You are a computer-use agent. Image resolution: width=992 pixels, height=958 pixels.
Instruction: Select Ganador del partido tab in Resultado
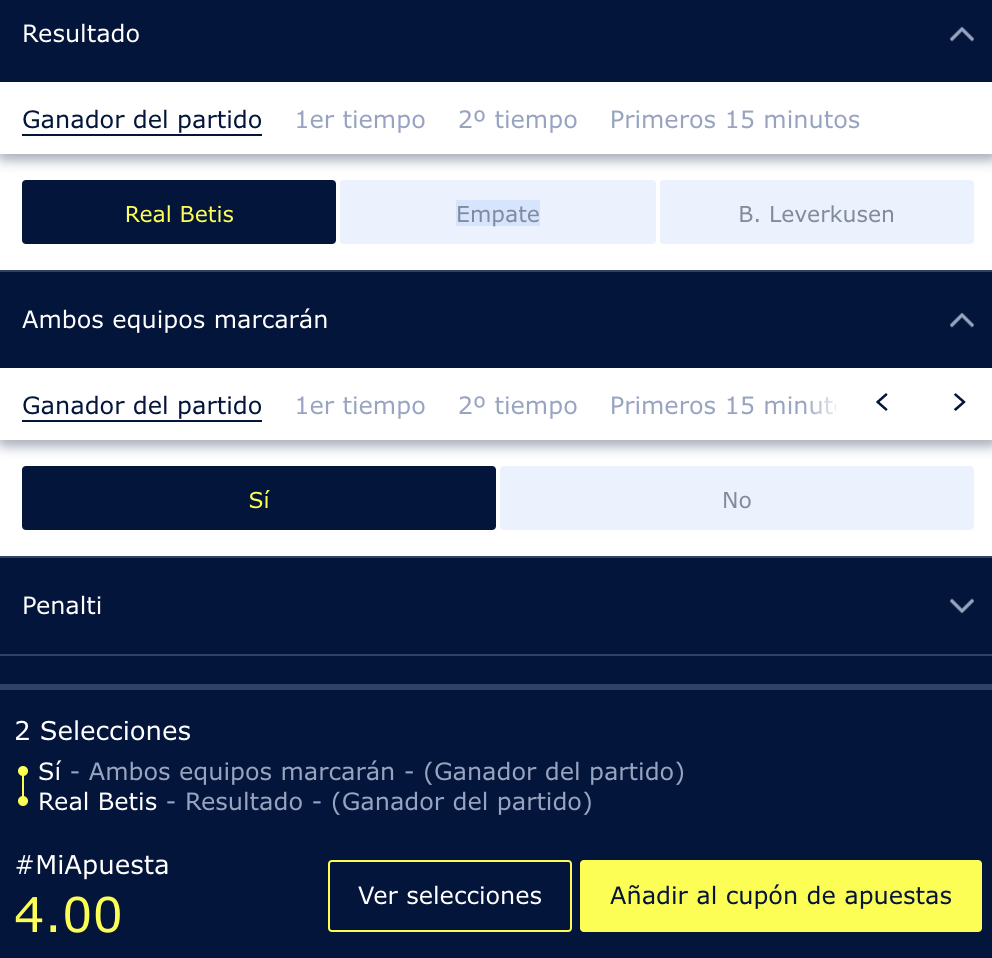pos(142,120)
